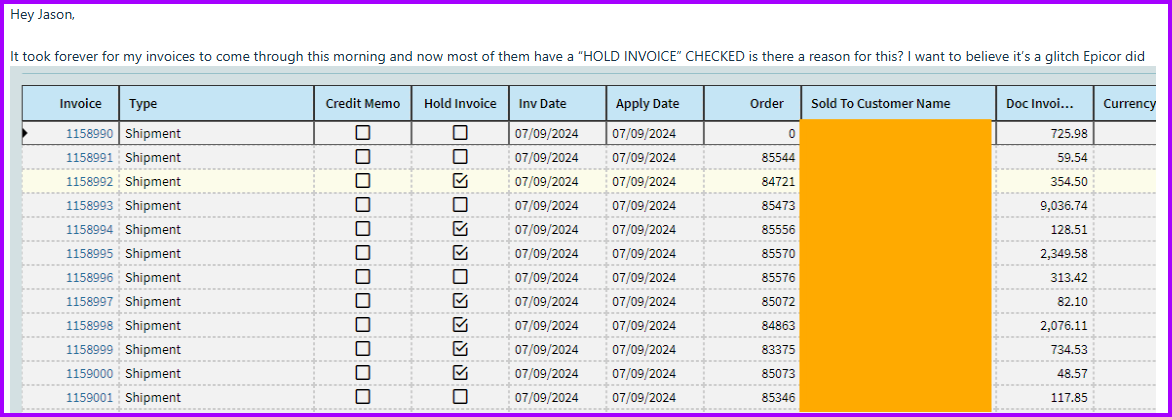Enable Hold Invoice for invoice 1158996
This screenshot has width=1172, height=417.
[x=460, y=277]
